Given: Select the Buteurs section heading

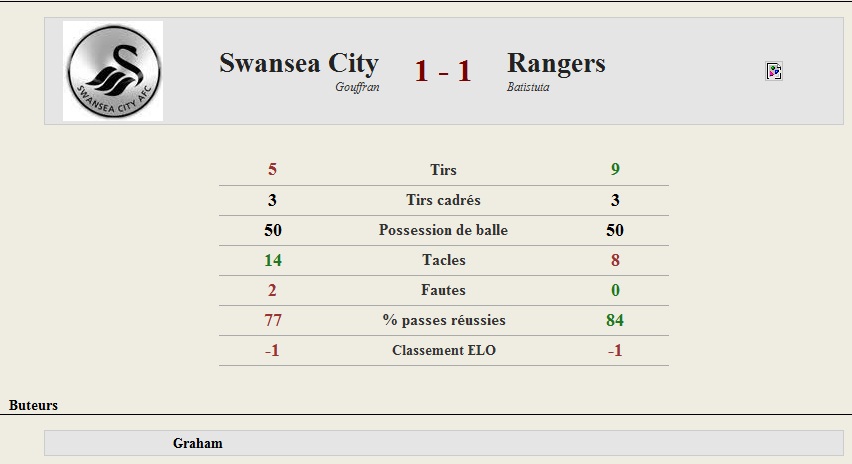Looking at the screenshot, I should 33,405.
